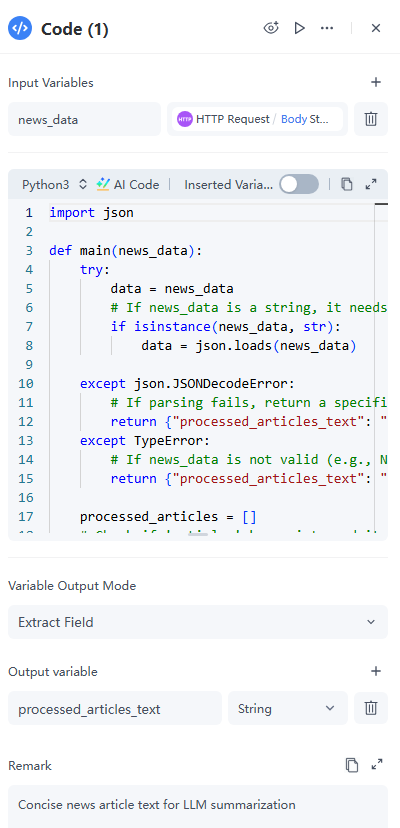Add a new output variable

pos(376,671)
